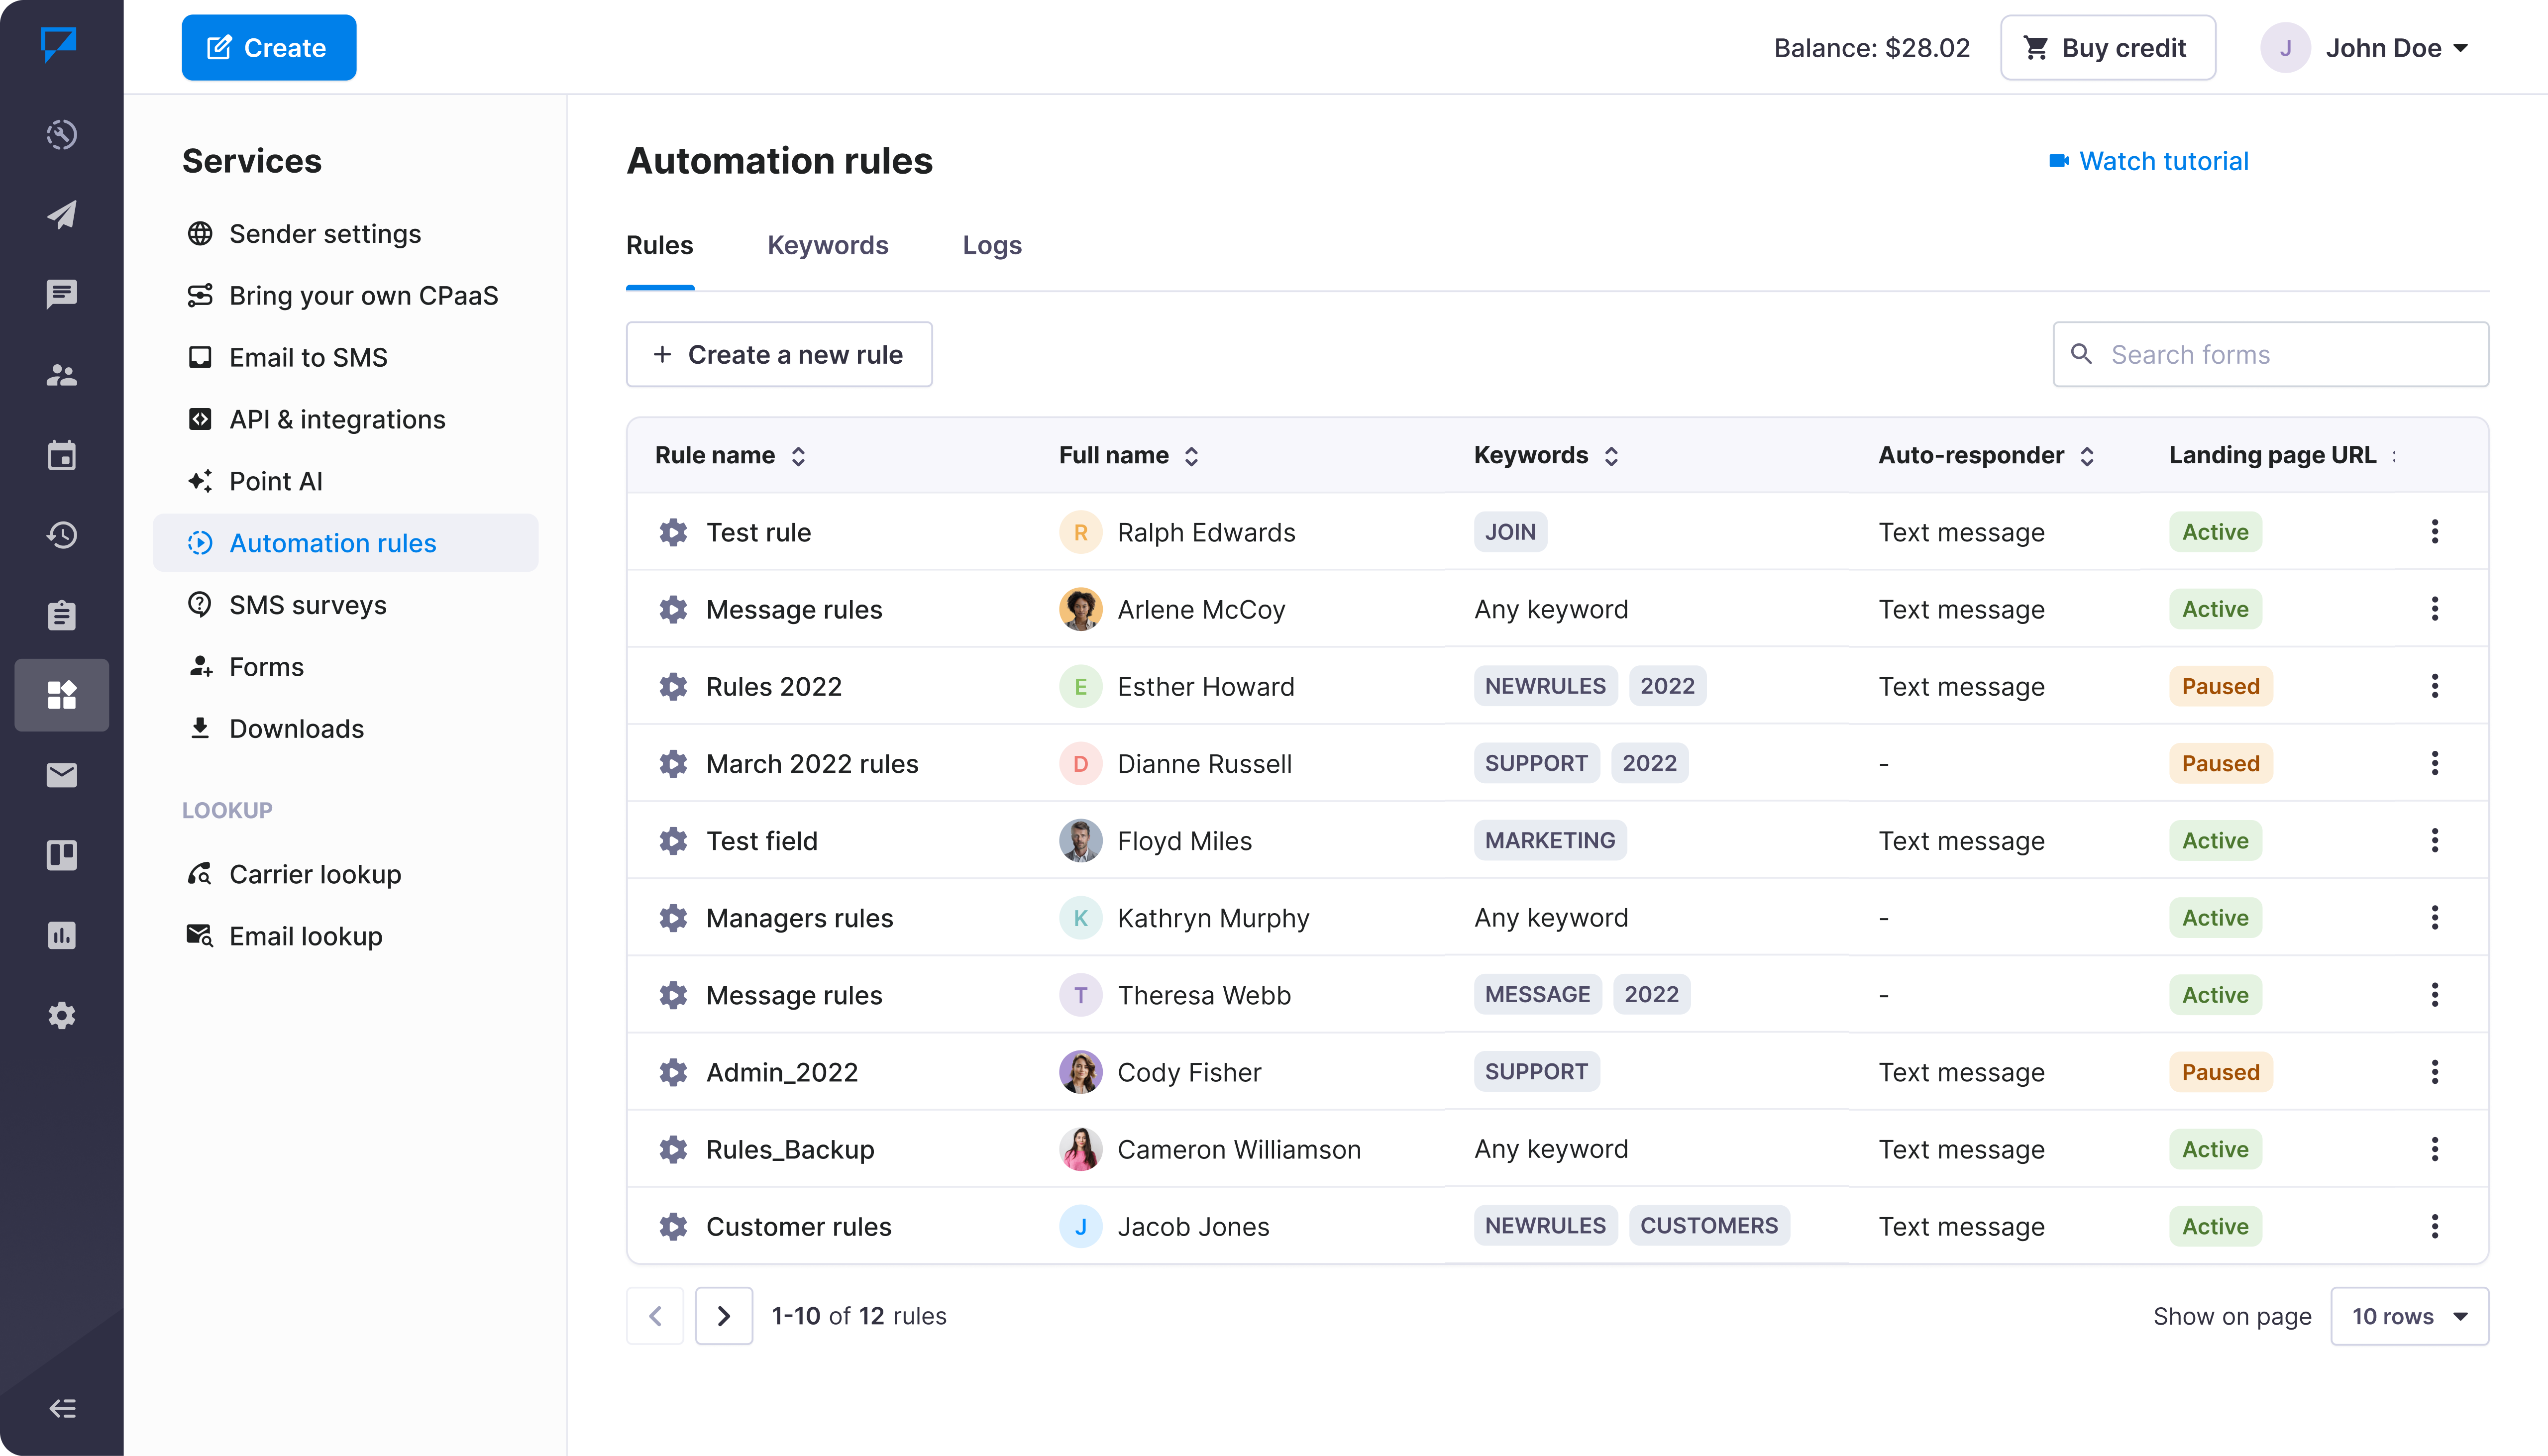Open the calendar icon in left sidebar

[62, 455]
